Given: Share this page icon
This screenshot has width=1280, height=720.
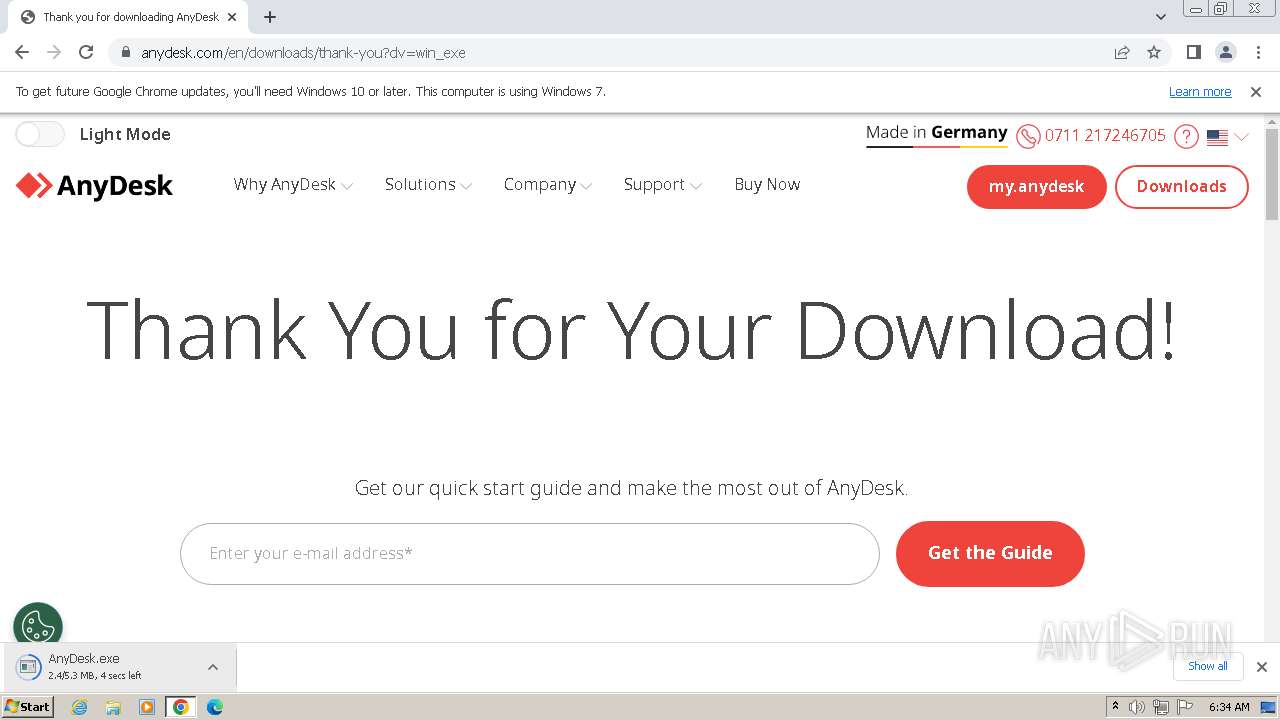Looking at the screenshot, I should point(1122,52).
